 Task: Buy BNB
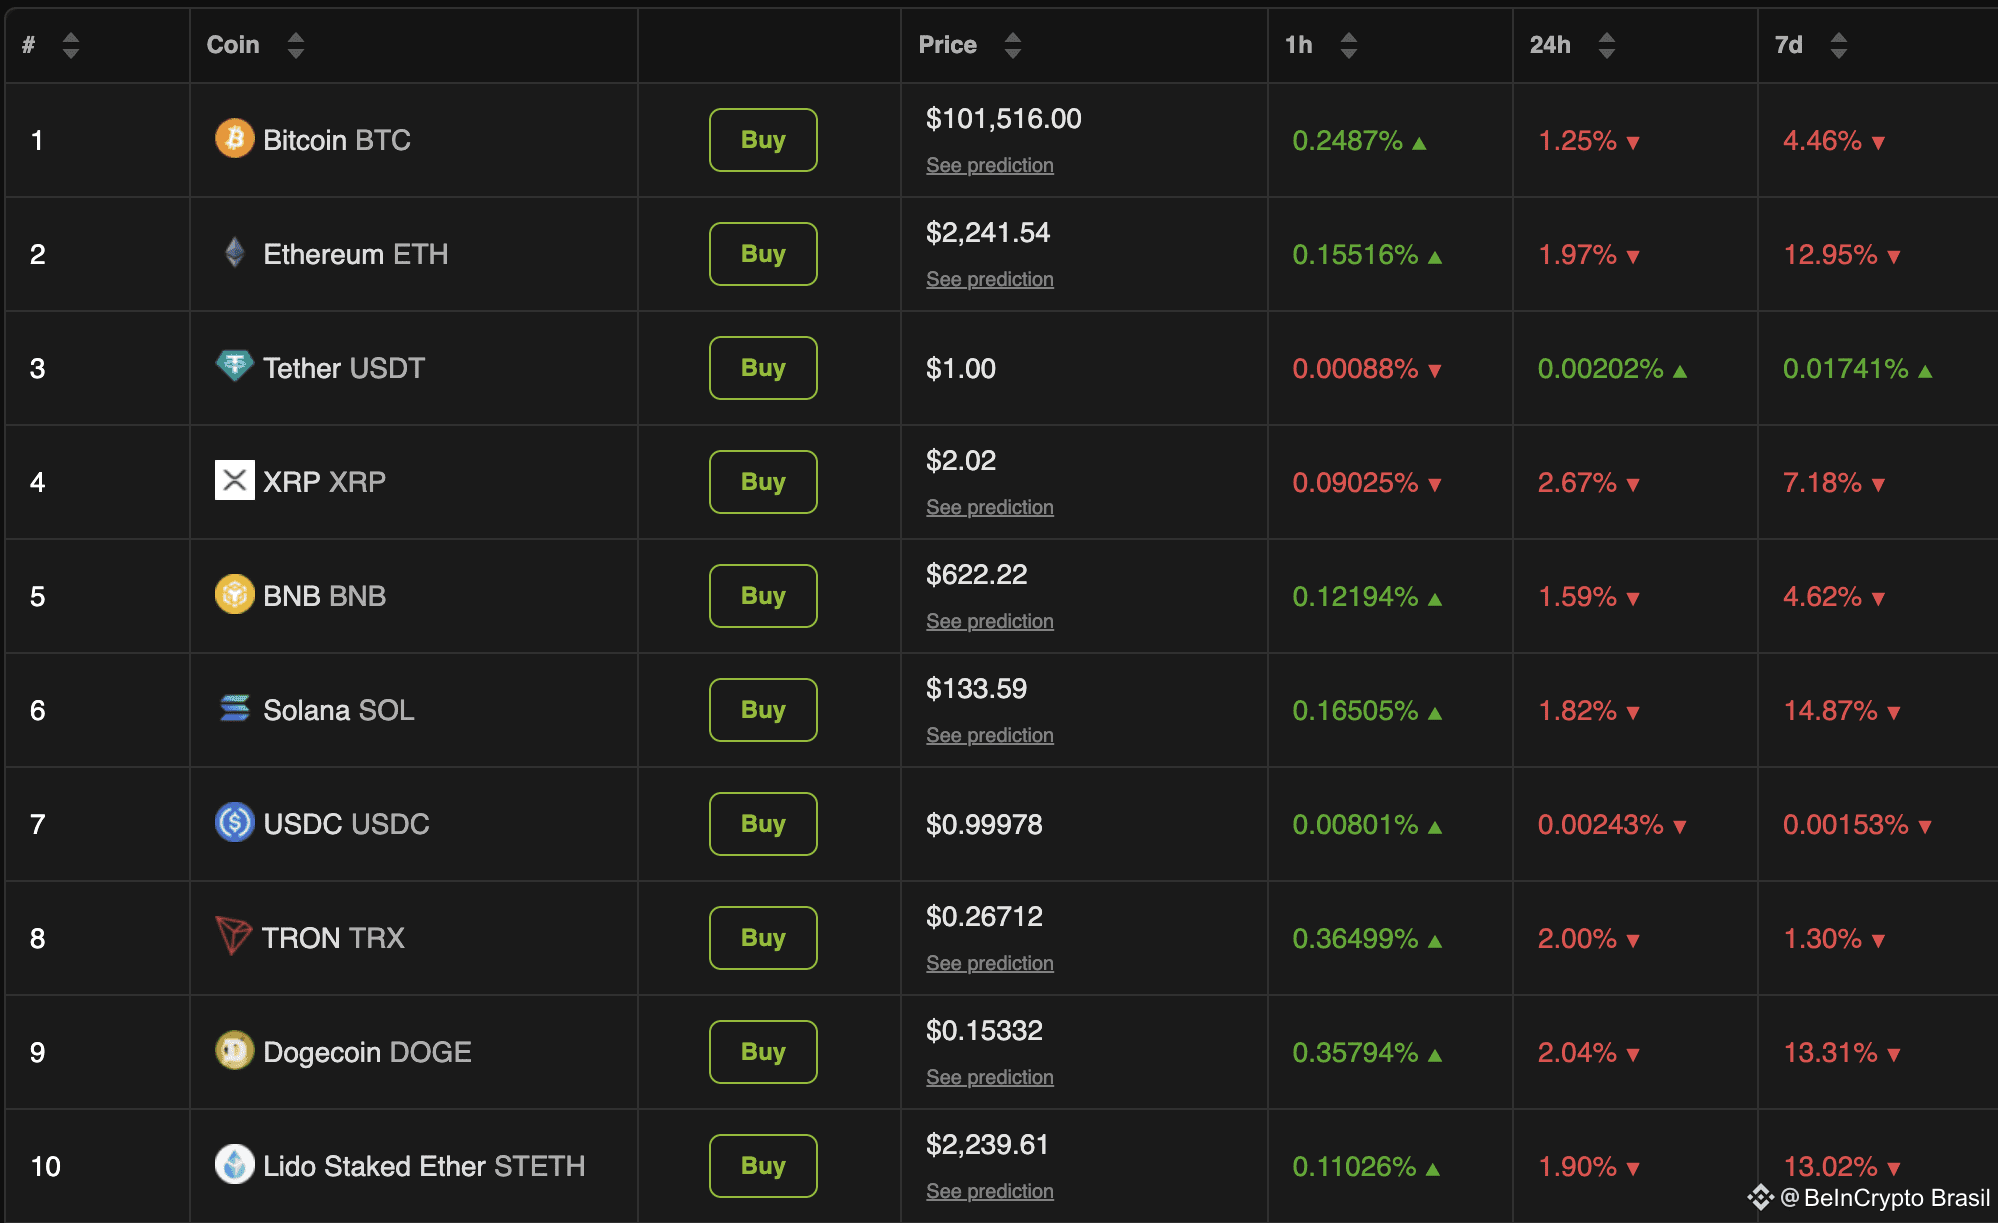(x=763, y=596)
